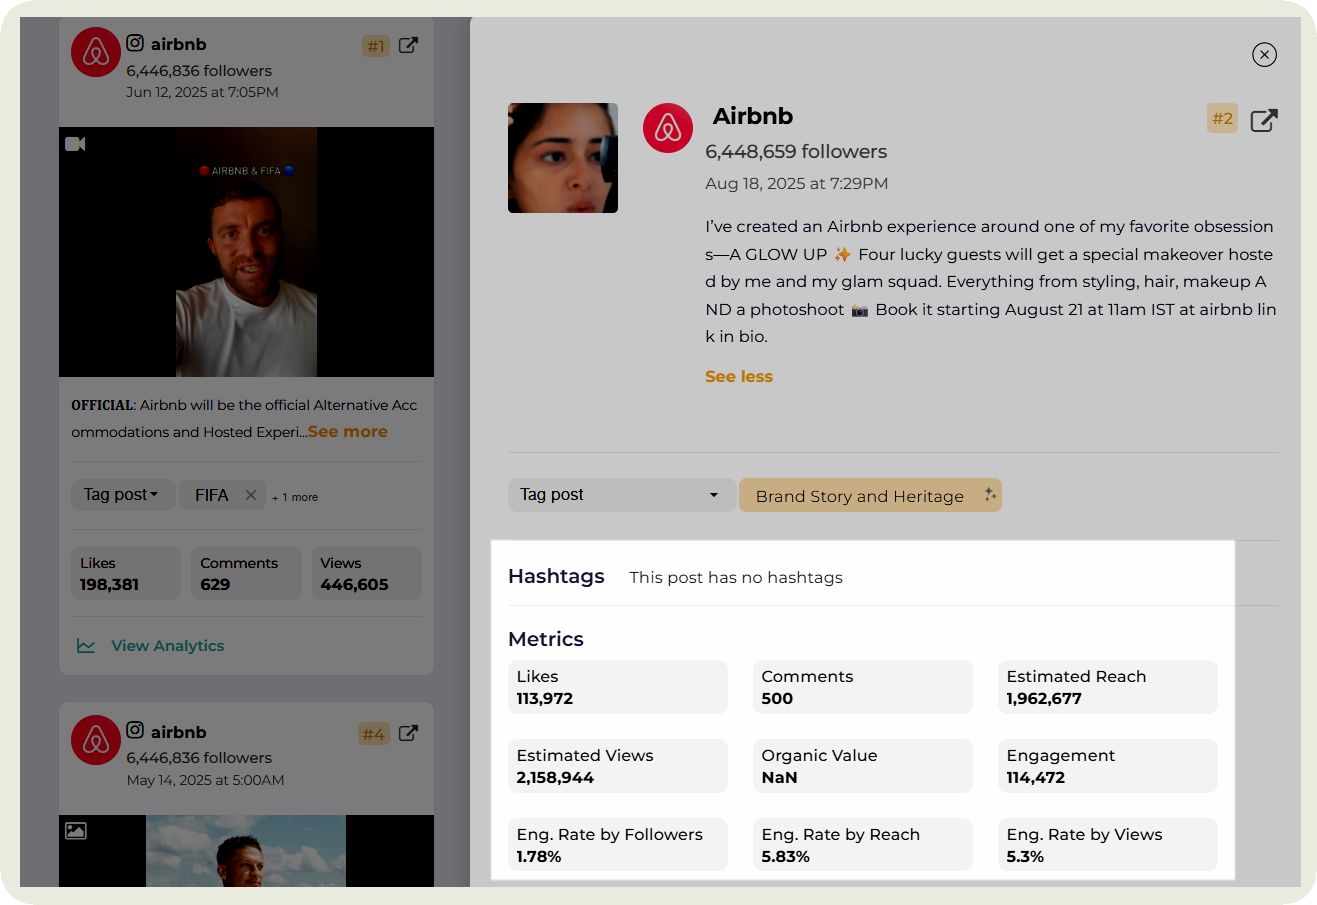
Task: Click the image type icon on post #4
Action: (x=76, y=830)
